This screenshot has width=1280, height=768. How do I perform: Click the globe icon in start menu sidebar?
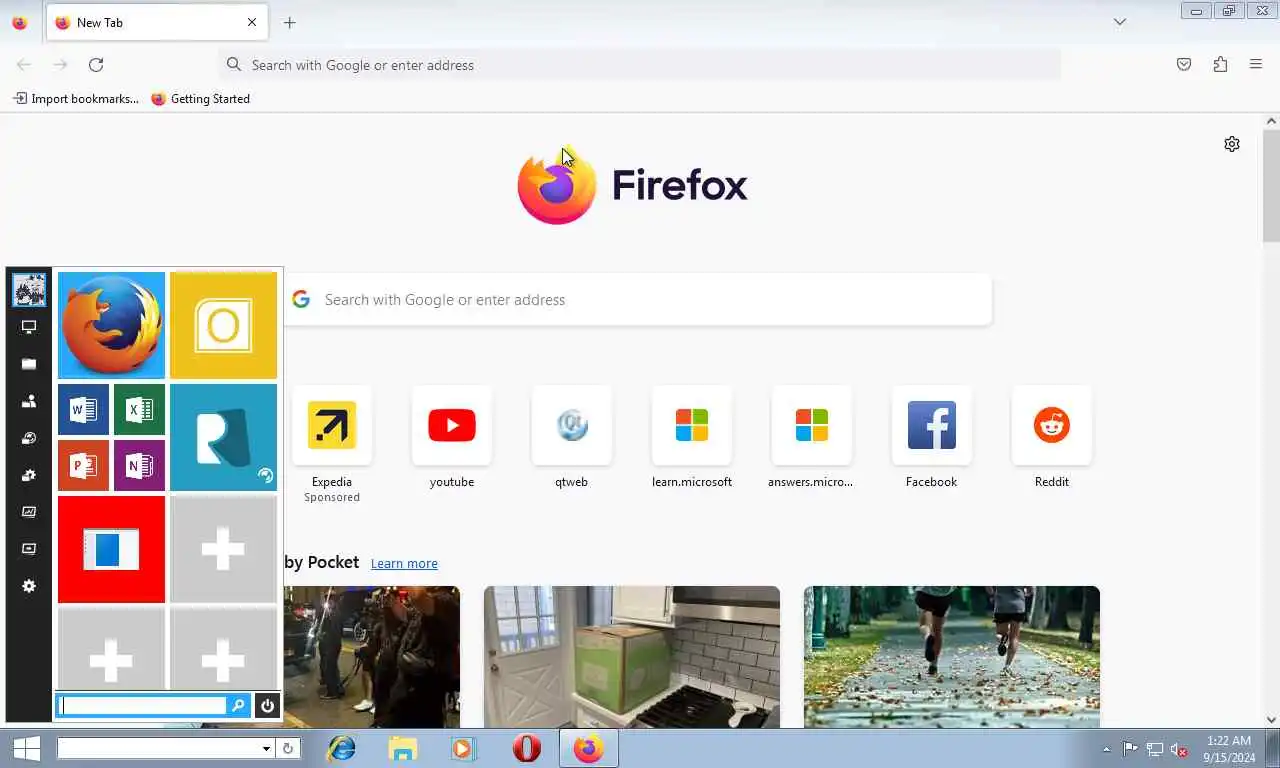pyautogui.click(x=29, y=438)
